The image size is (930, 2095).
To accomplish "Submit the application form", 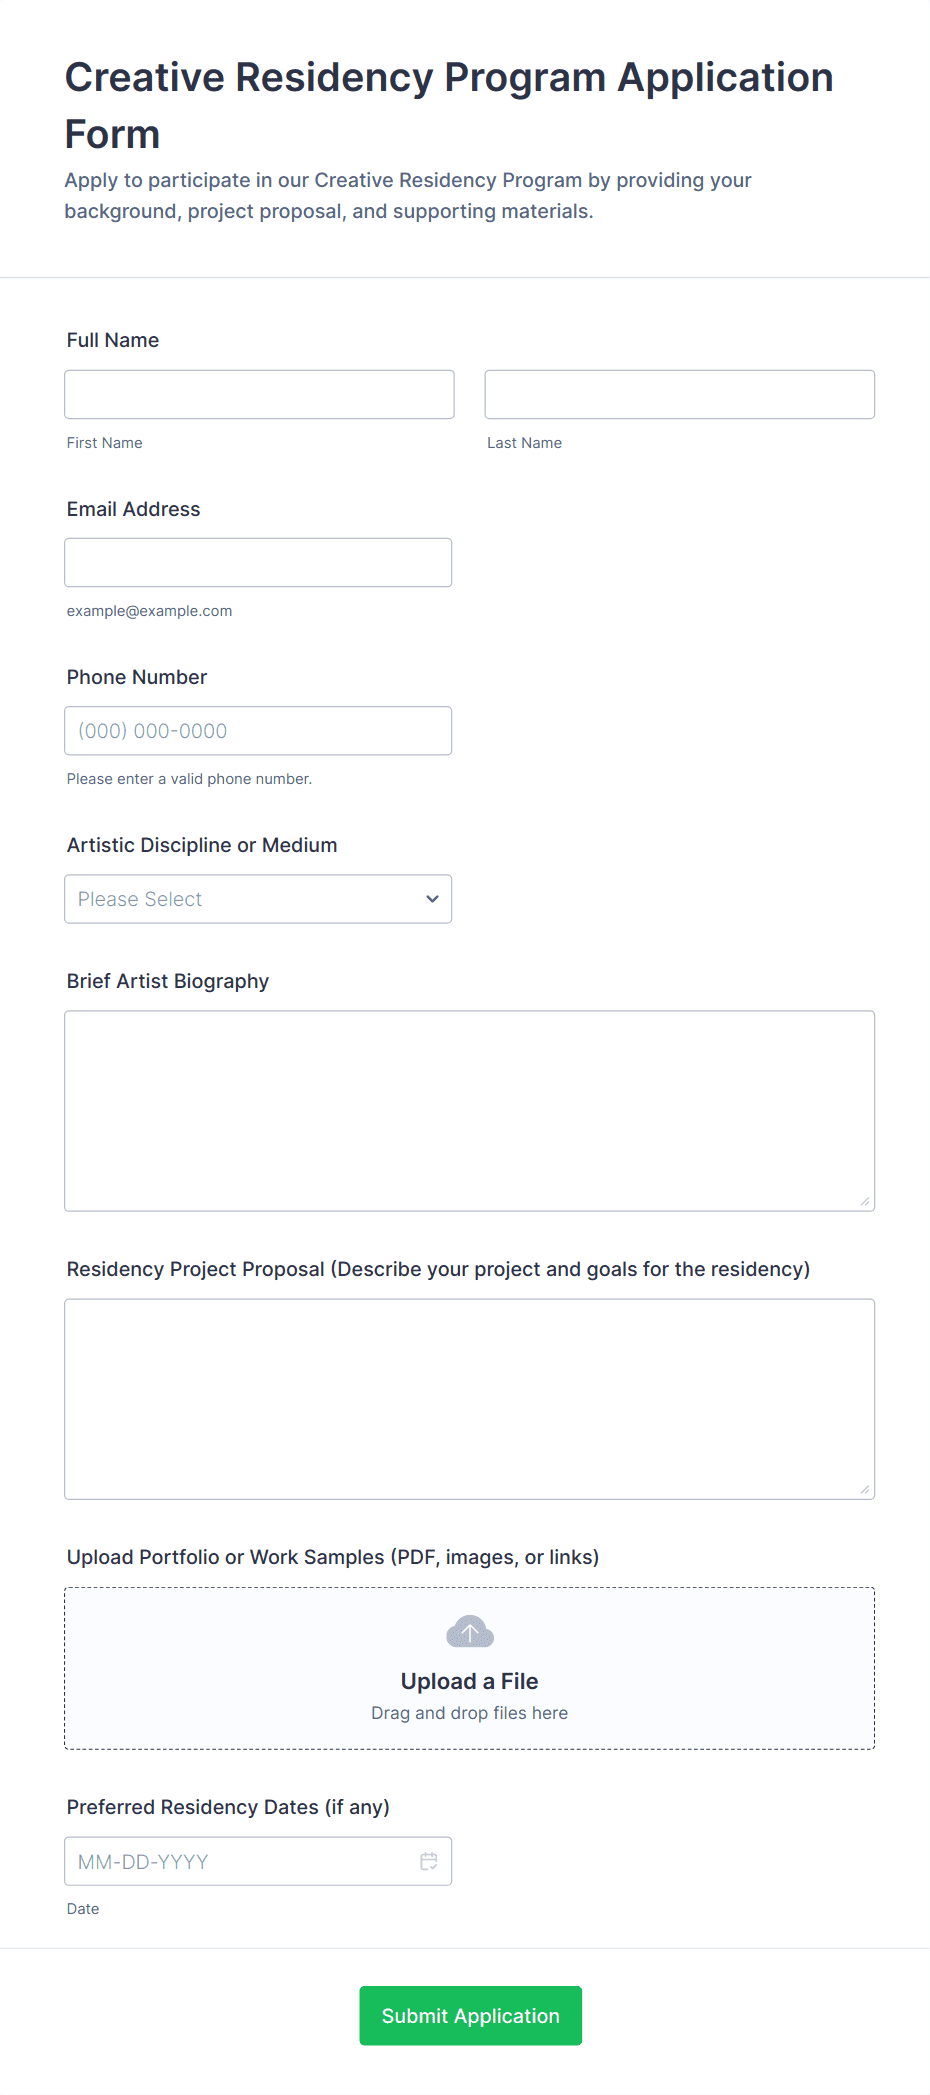I will pos(470,2015).
